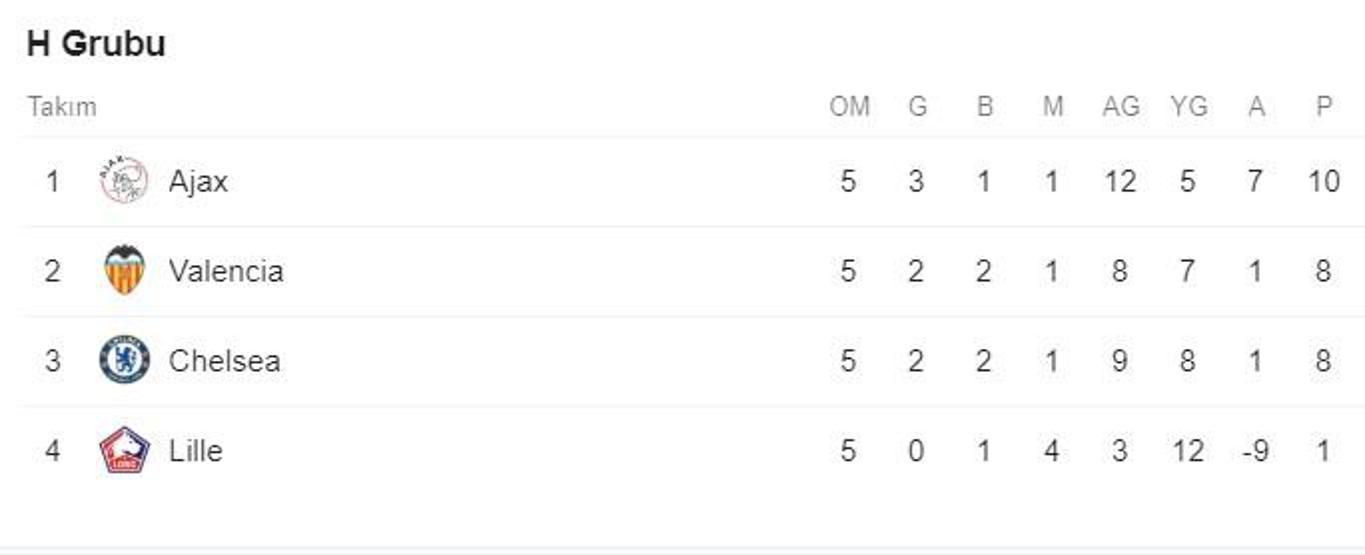Open the Ajax team name link
The width and height of the screenshot is (1365, 555).
(x=198, y=182)
